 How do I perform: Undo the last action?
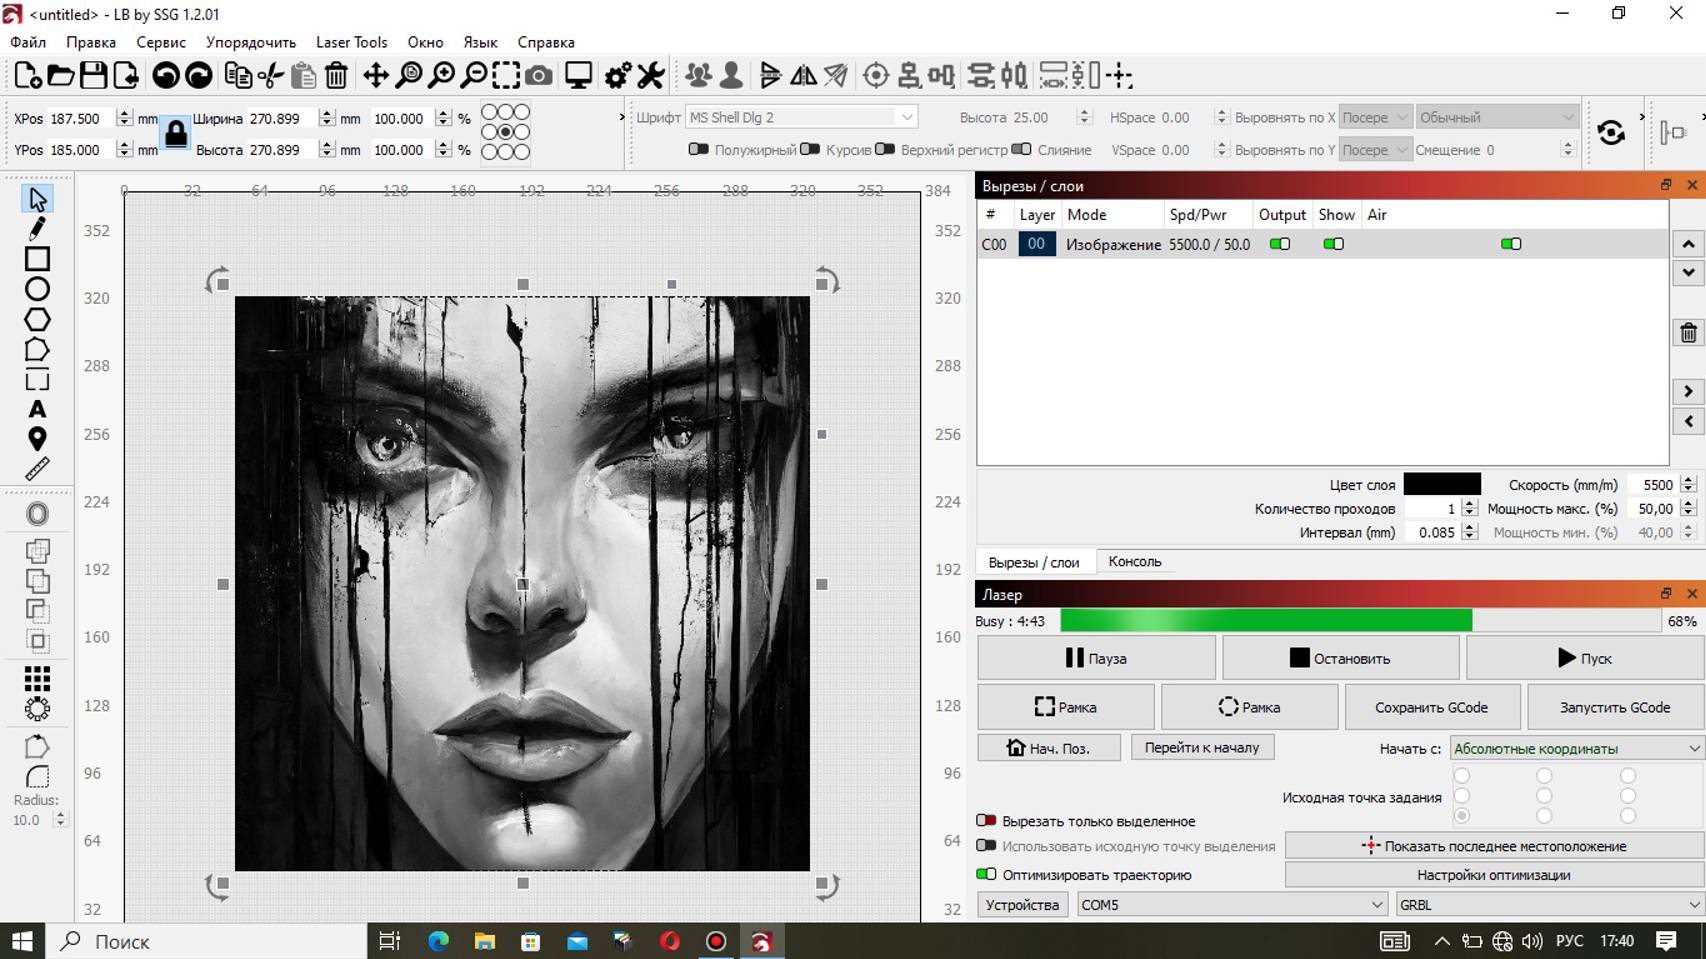coord(166,76)
